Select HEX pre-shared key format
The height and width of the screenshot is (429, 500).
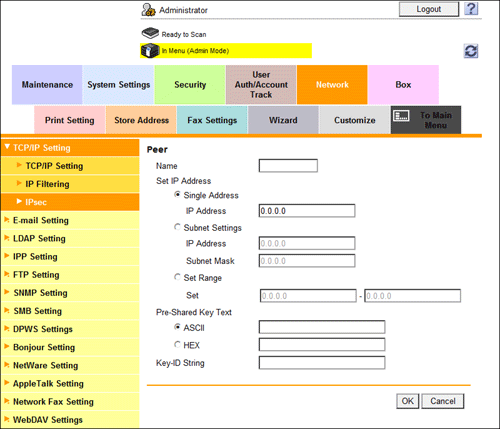point(178,344)
